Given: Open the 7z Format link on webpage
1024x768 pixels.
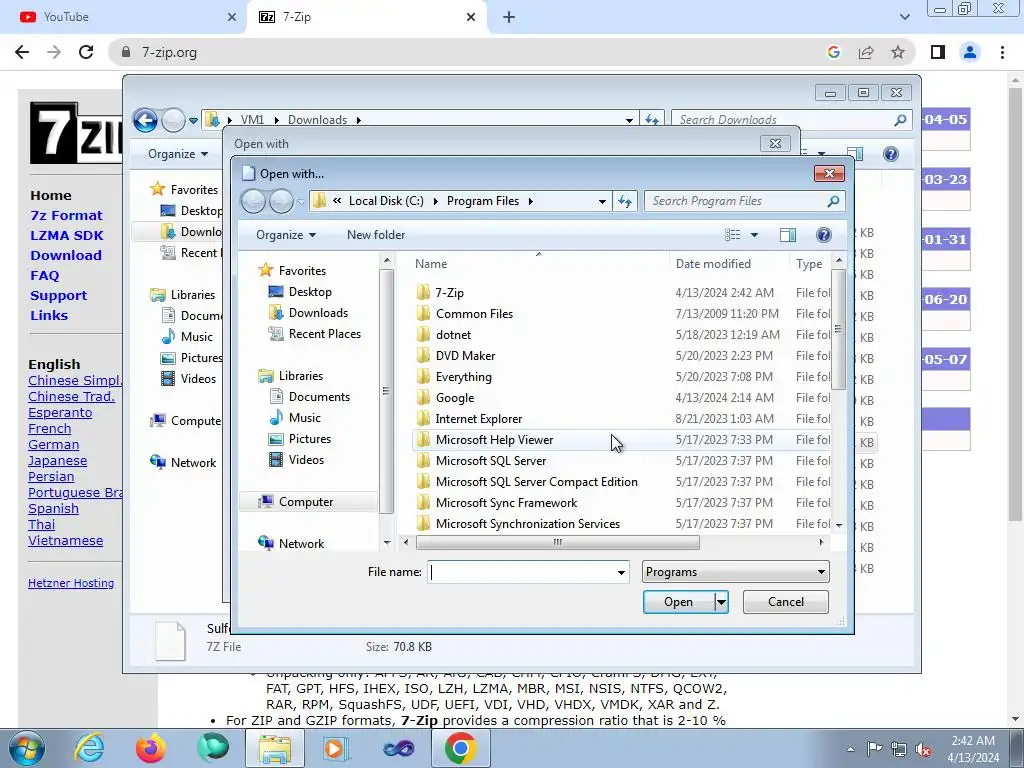Looking at the screenshot, I should (66, 216).
